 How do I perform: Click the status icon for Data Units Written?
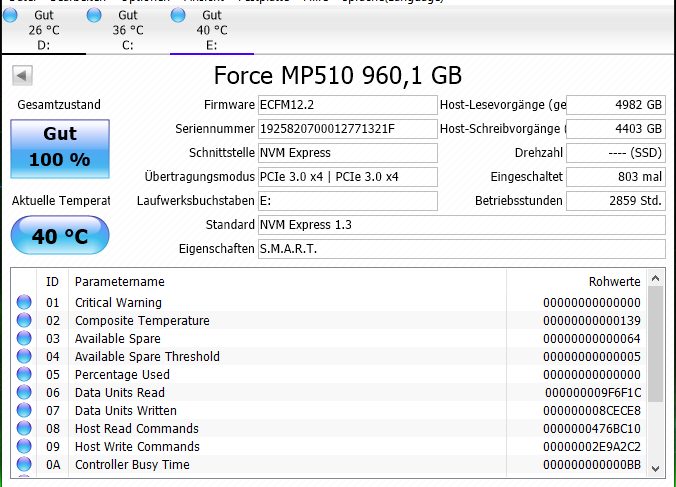(x=24, y=410)
